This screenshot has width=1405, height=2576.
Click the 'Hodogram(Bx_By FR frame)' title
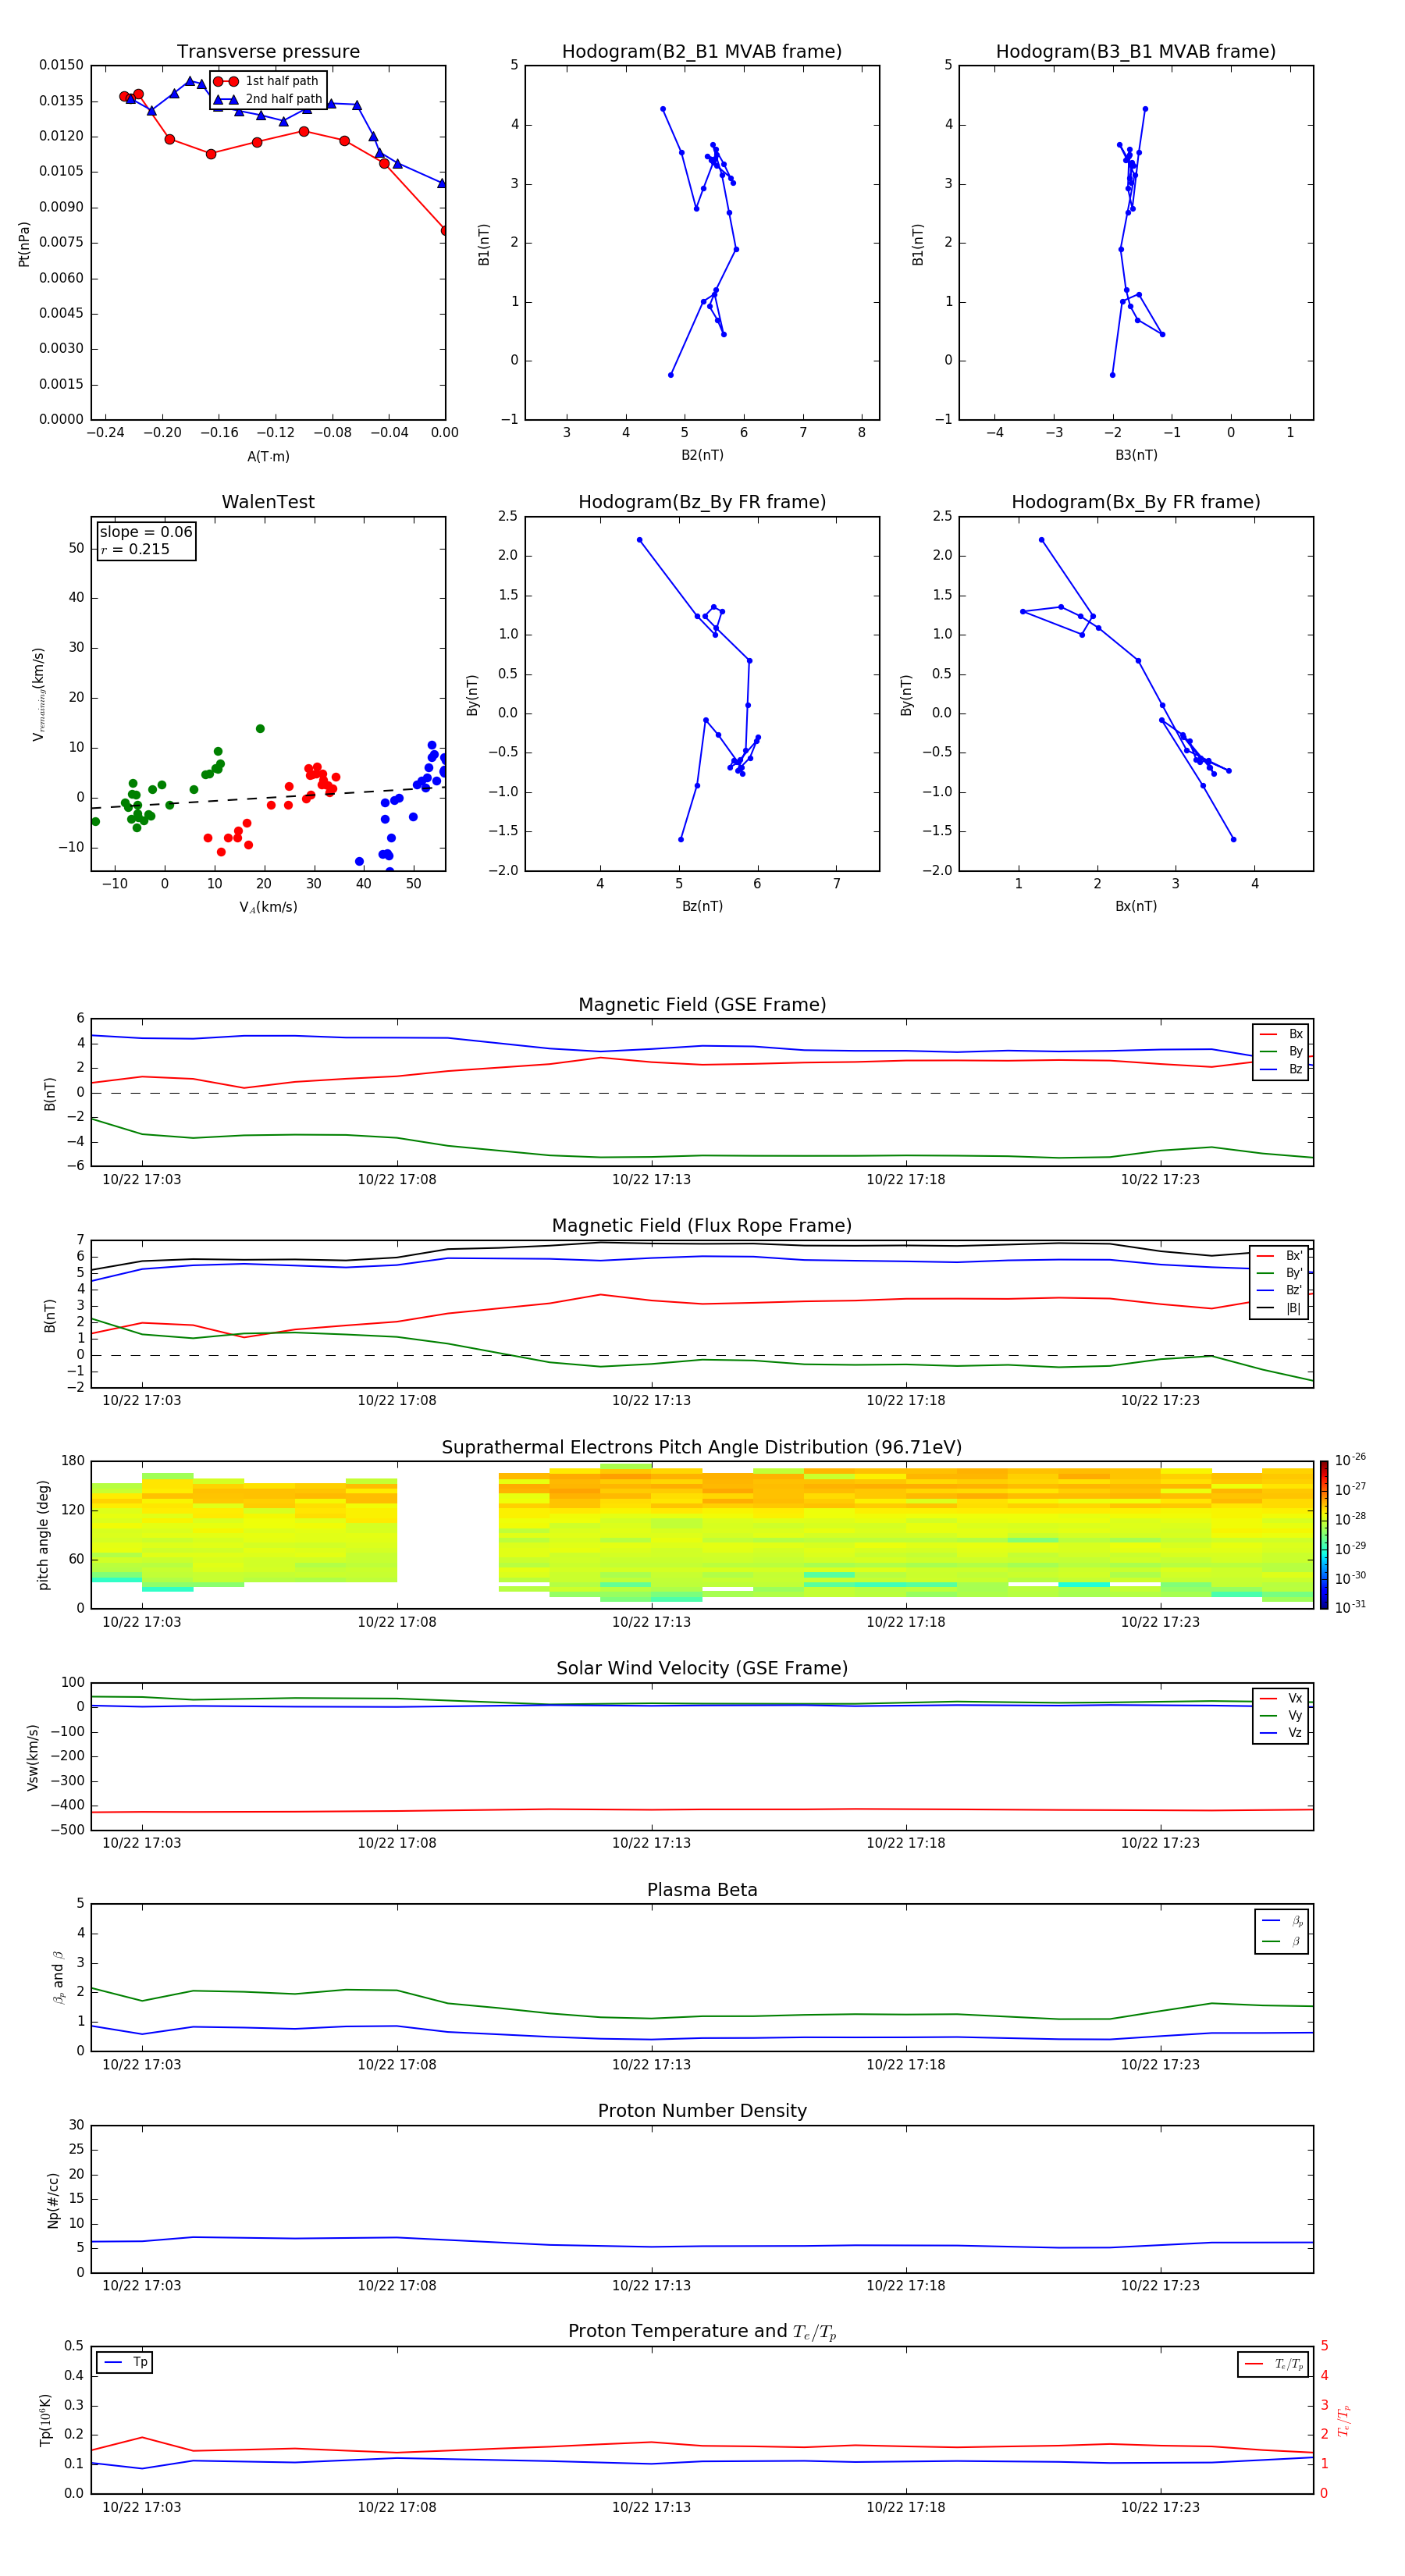coord(1136,502)
